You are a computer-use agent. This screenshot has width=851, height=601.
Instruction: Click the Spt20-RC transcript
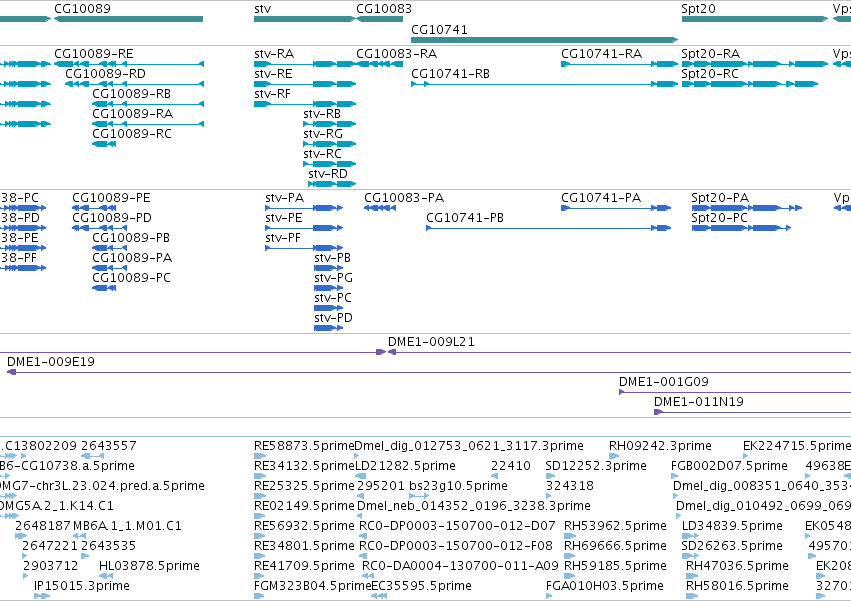point(750,84)
